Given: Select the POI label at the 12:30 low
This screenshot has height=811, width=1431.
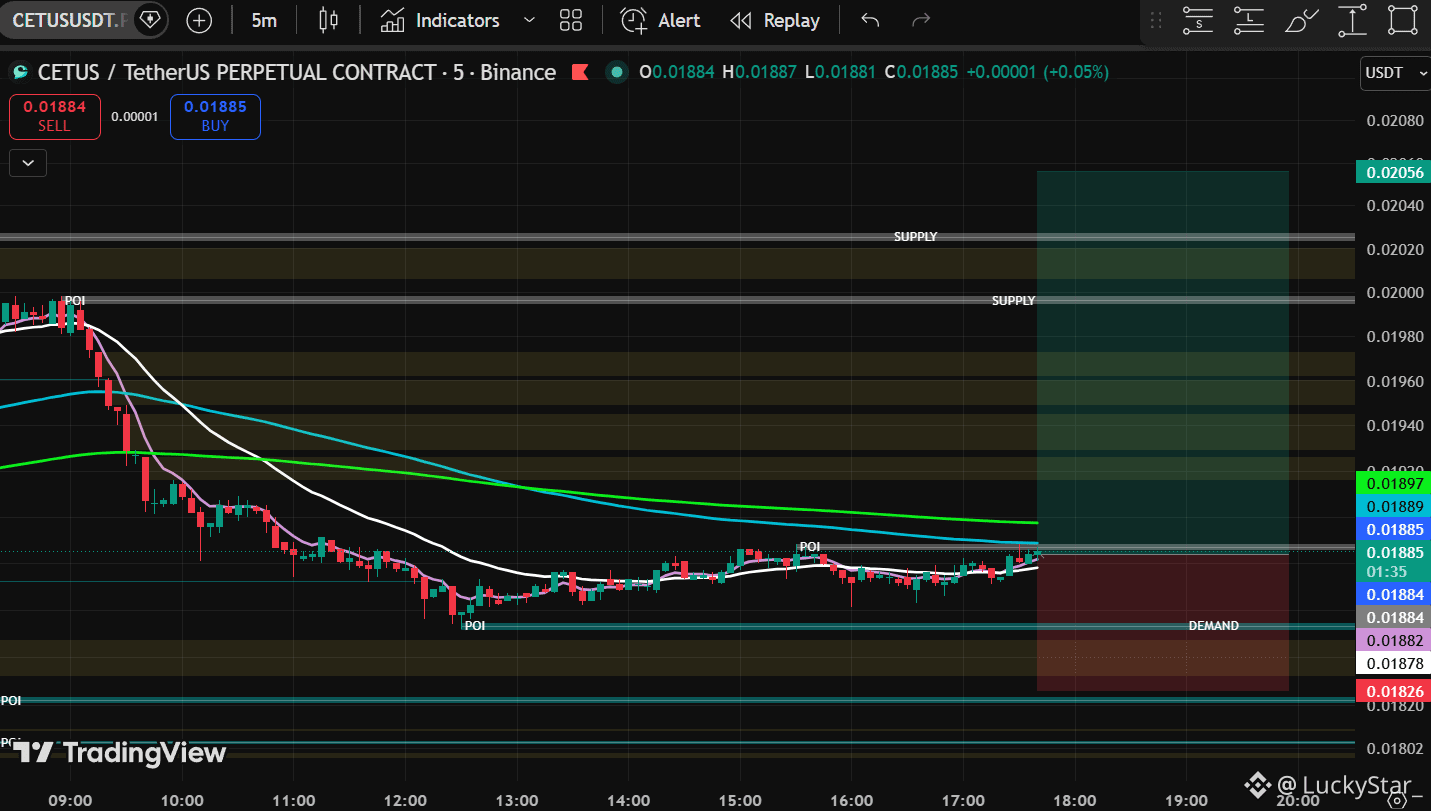Looking at the screenshot, I should coord(475,626).
